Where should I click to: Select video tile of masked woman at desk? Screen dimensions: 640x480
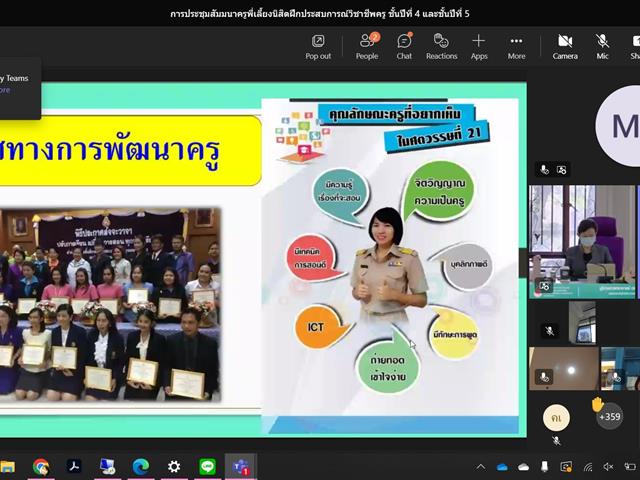tap(582, 242)
